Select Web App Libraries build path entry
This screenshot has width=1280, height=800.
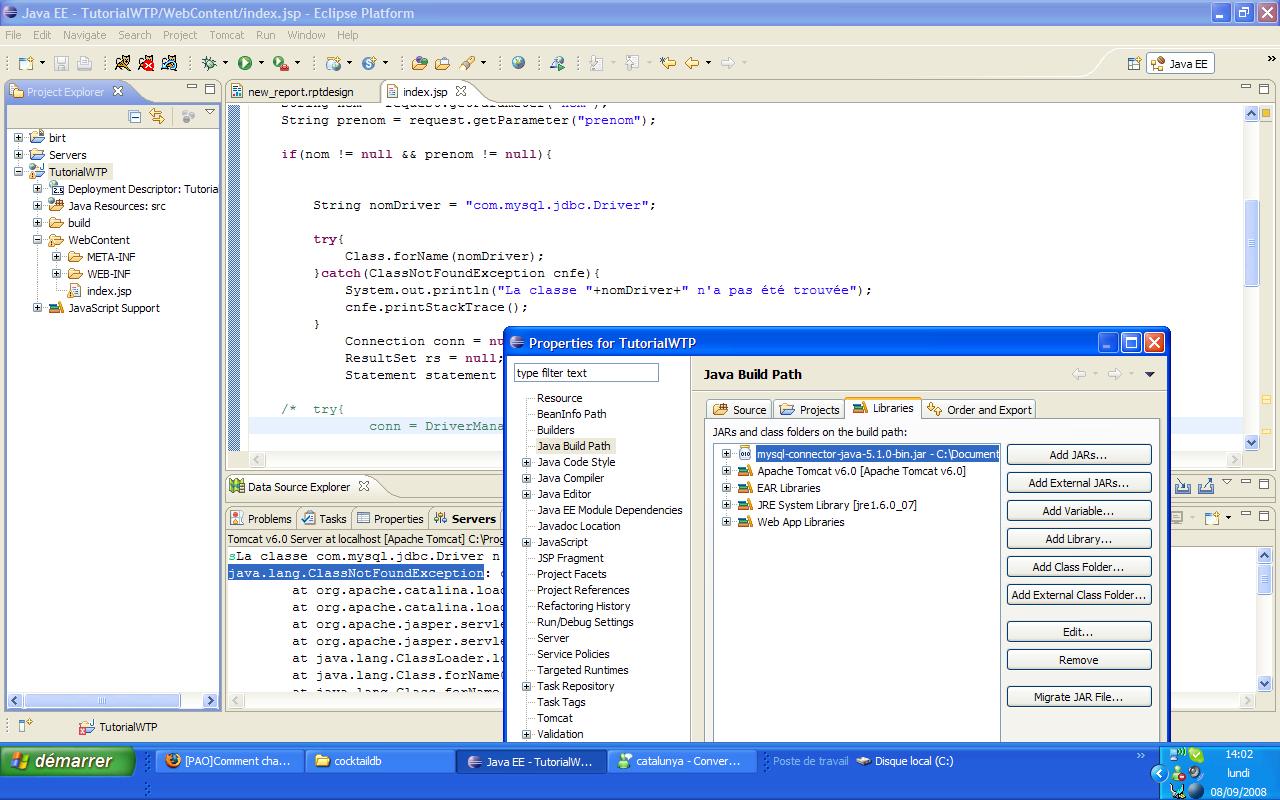(x=800, y=522)
